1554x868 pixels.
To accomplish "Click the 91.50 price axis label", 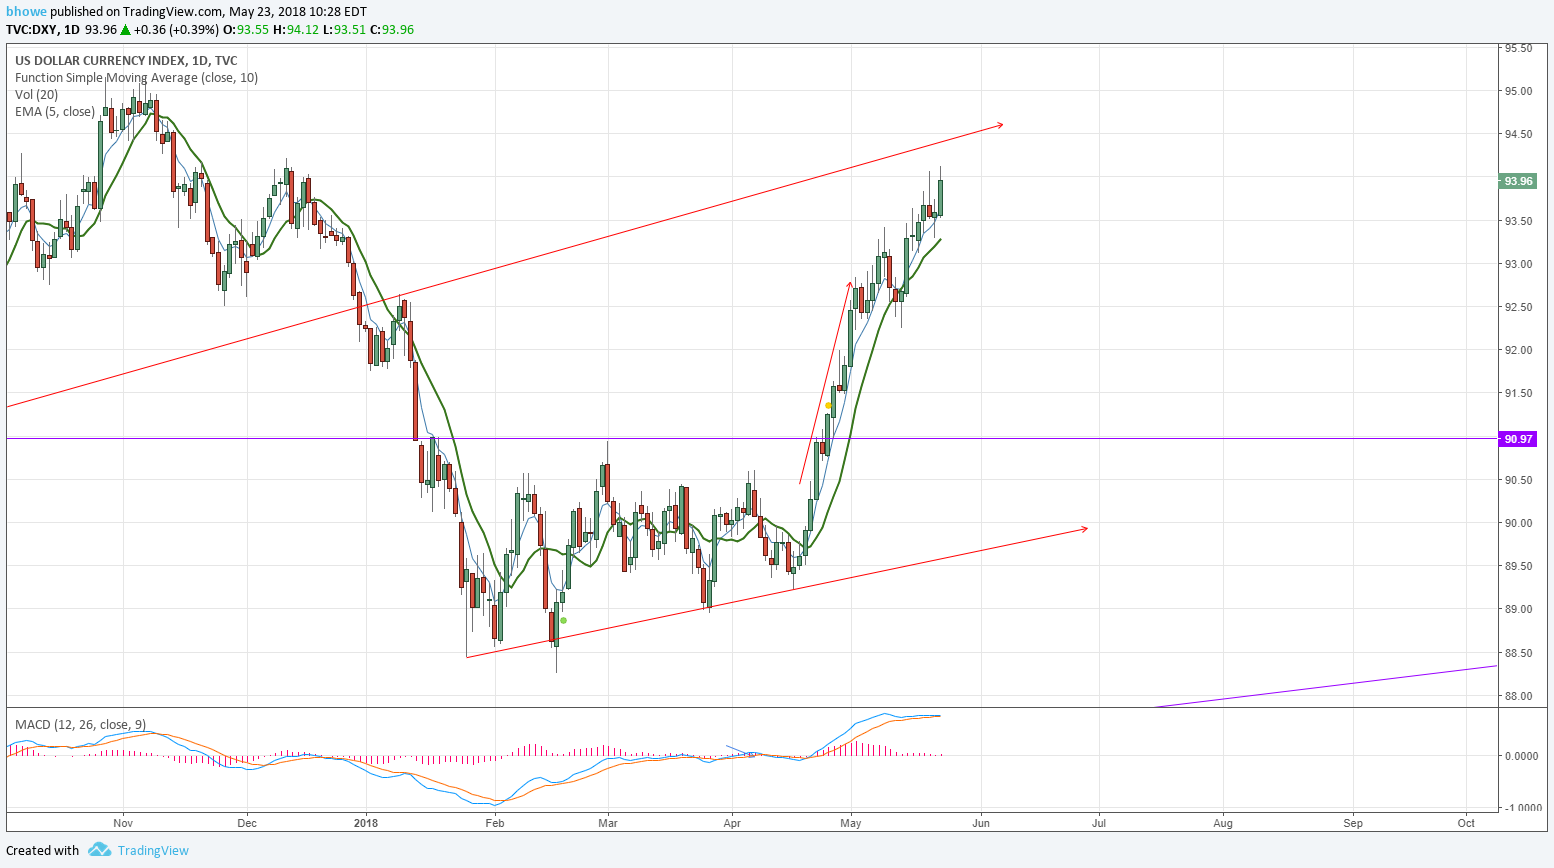I will click(x=1518, y=393).
